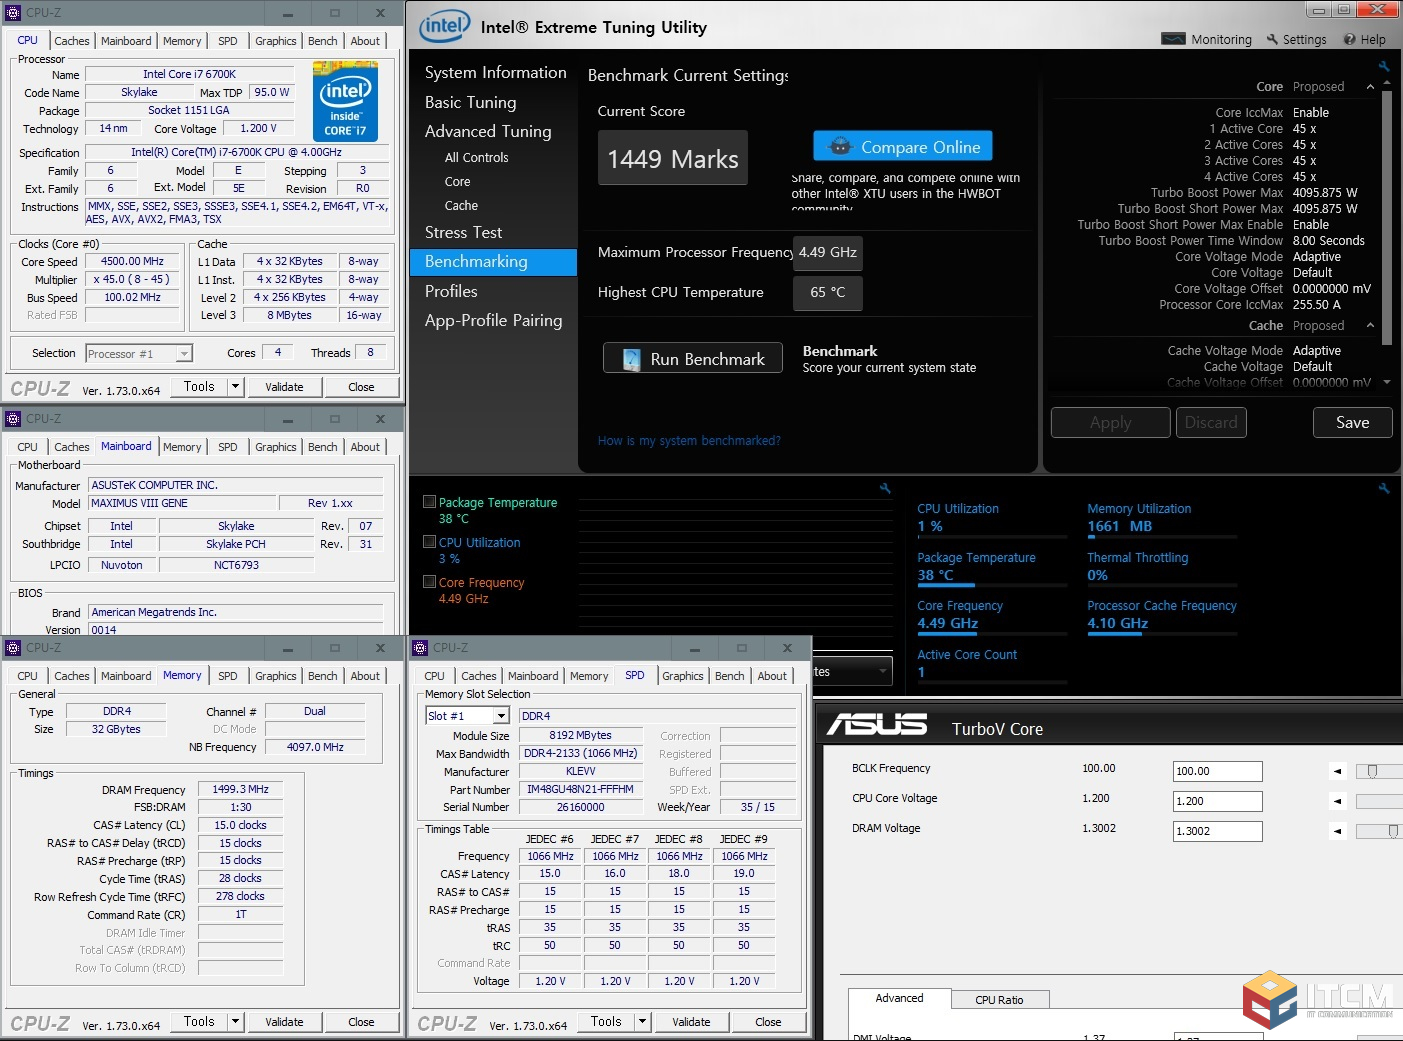The width and height of the screenshot is (1403, 1041).
Task: Click the CPU-Z title icon of the Mainboard window
Action: tap(13, 419)
